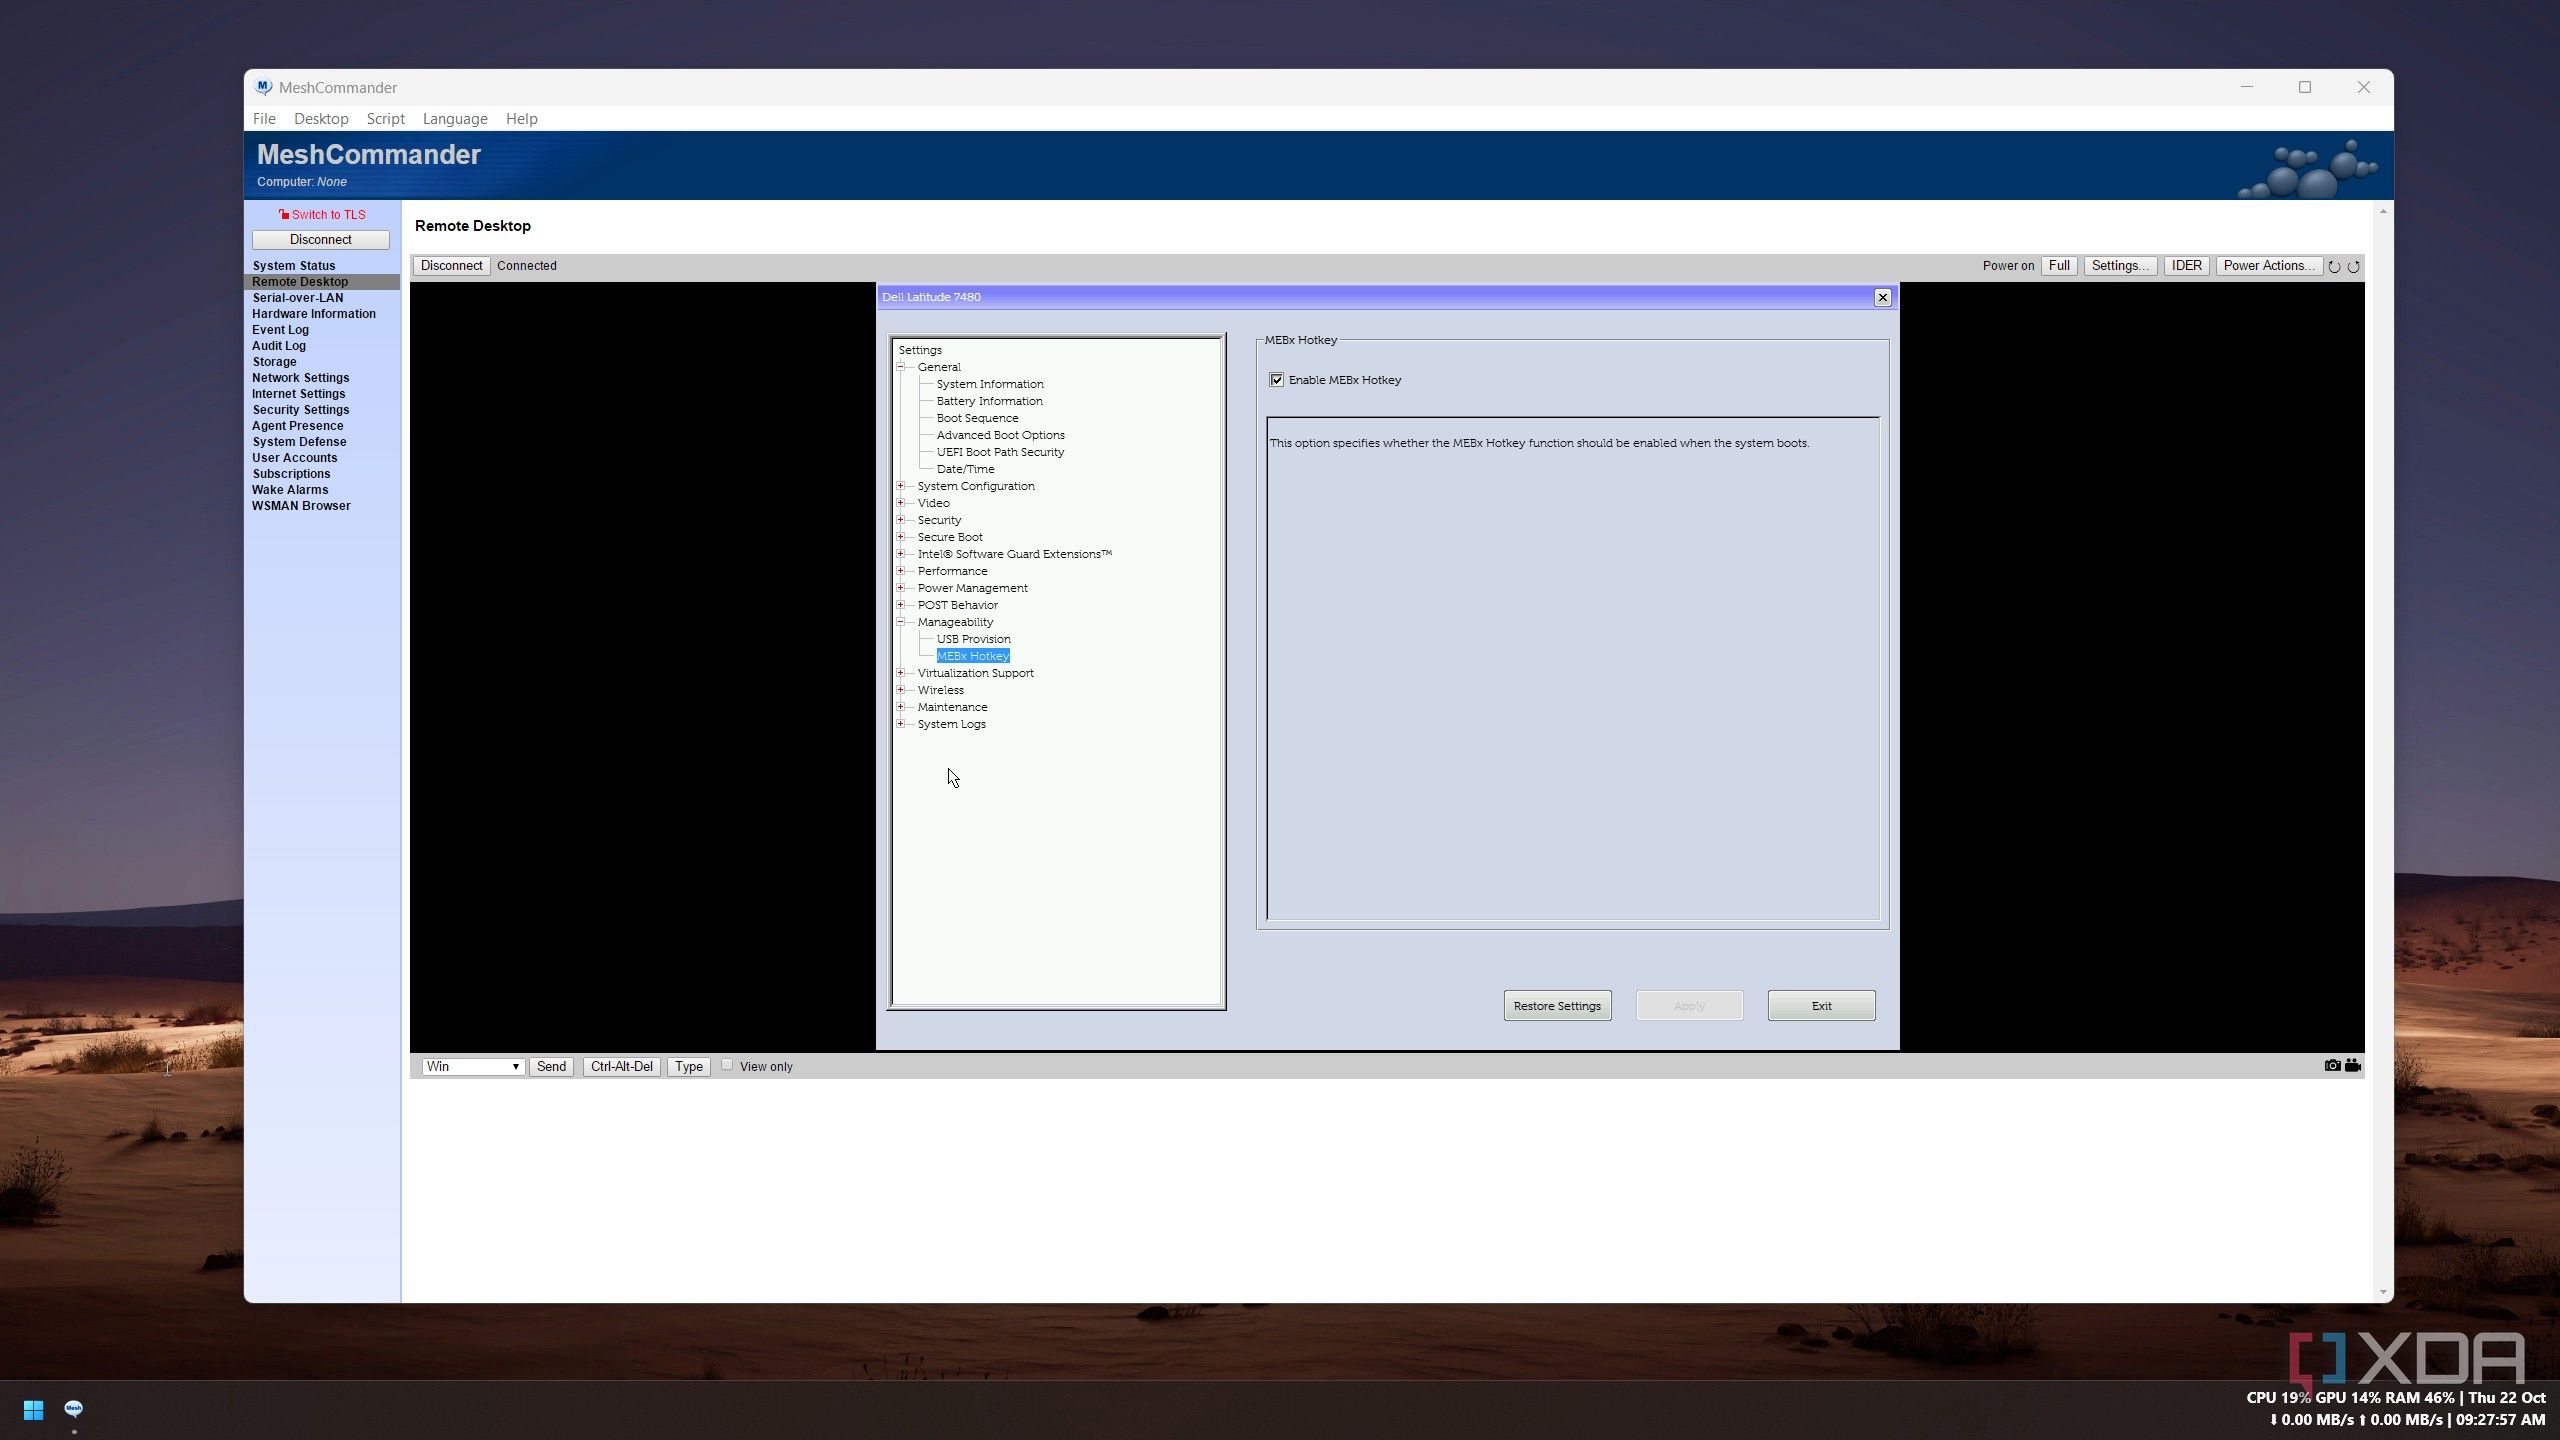The width and height of the screenshot is (2560, 1440).
Task: Collapse the General tree node
Action: (900, 367)
